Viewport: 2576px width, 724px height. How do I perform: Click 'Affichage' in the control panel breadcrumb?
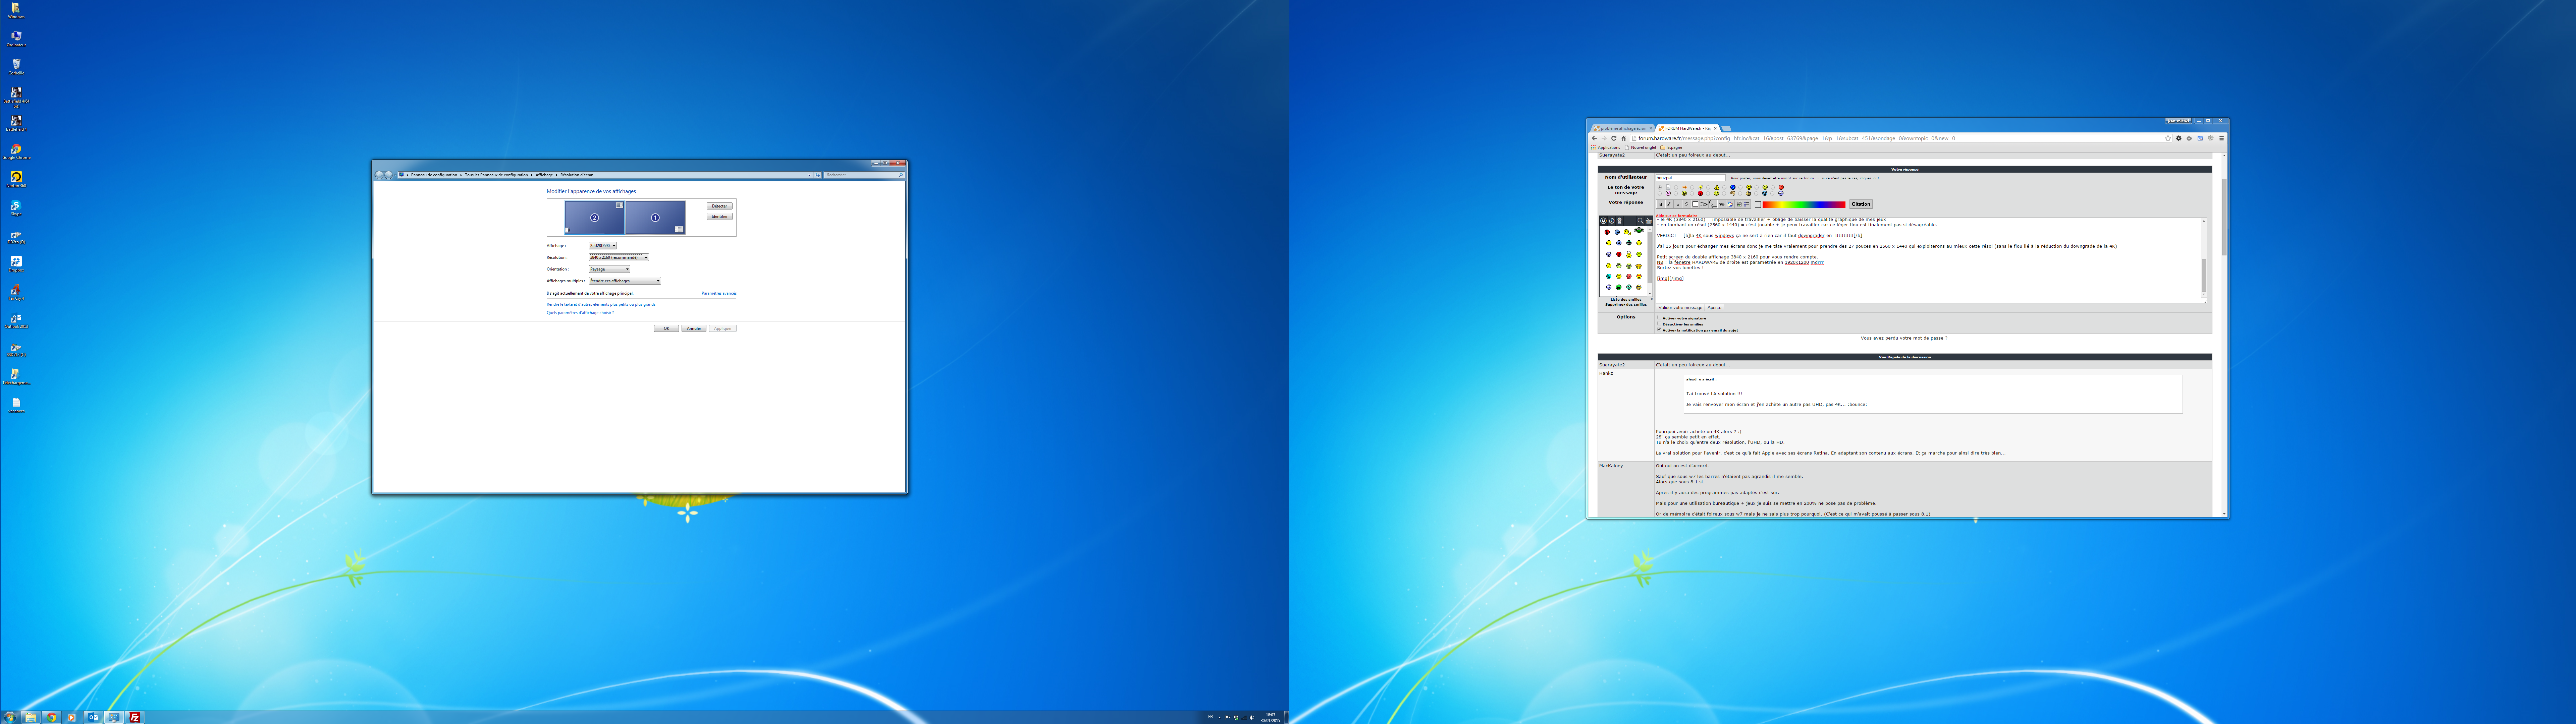click(x=544, y=175)
